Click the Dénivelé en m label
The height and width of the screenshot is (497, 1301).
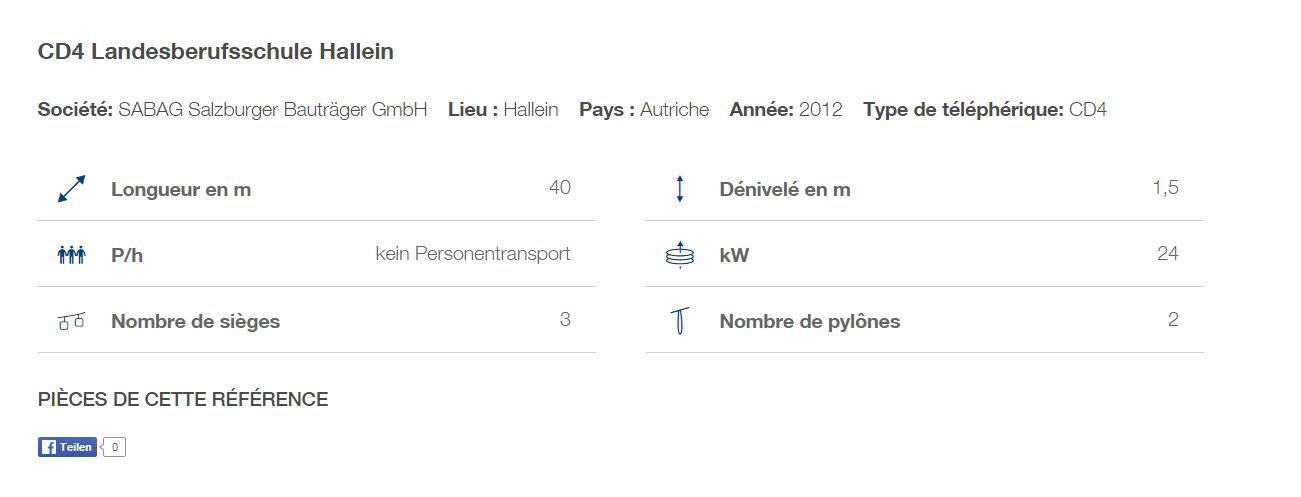coord(785,189)
